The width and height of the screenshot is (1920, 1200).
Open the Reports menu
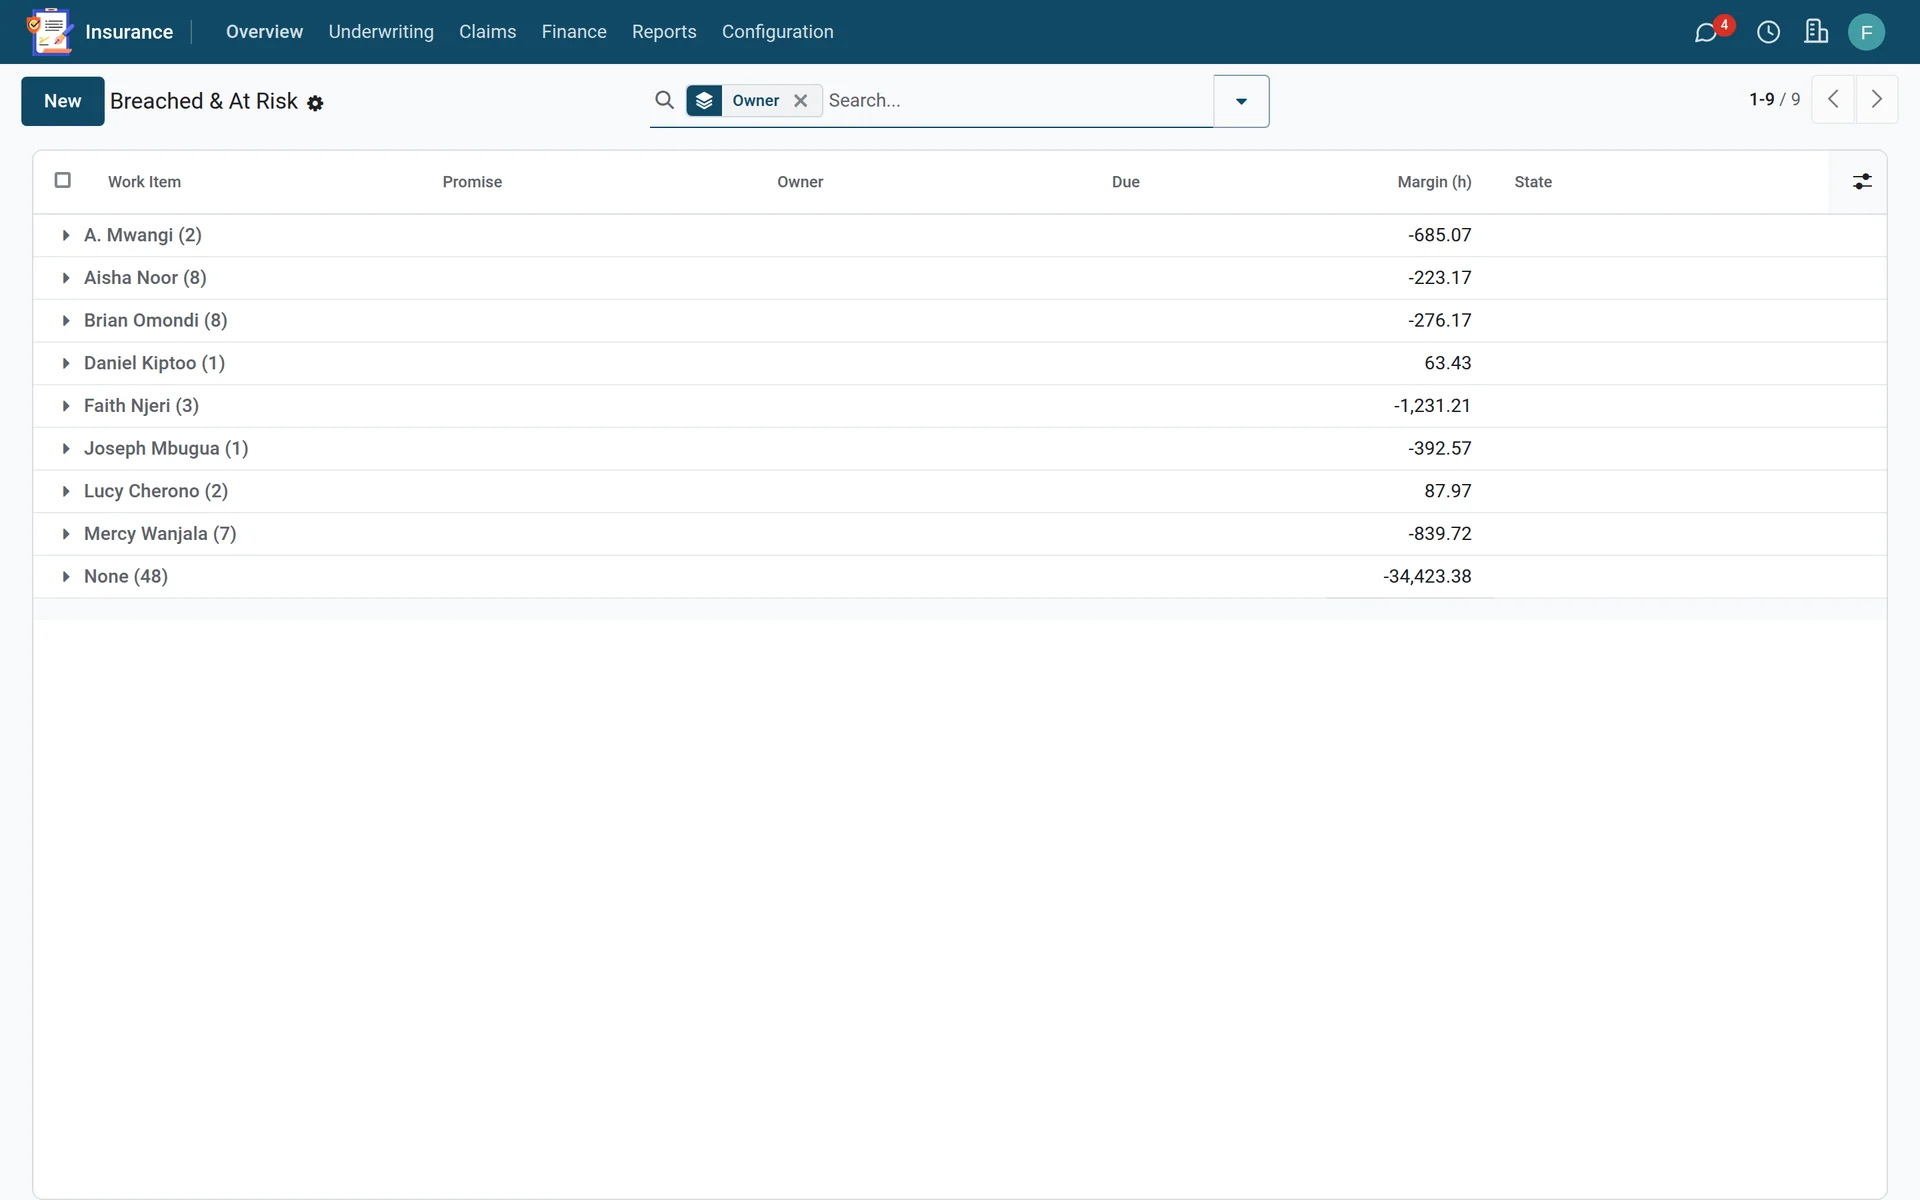click(664, 32)
